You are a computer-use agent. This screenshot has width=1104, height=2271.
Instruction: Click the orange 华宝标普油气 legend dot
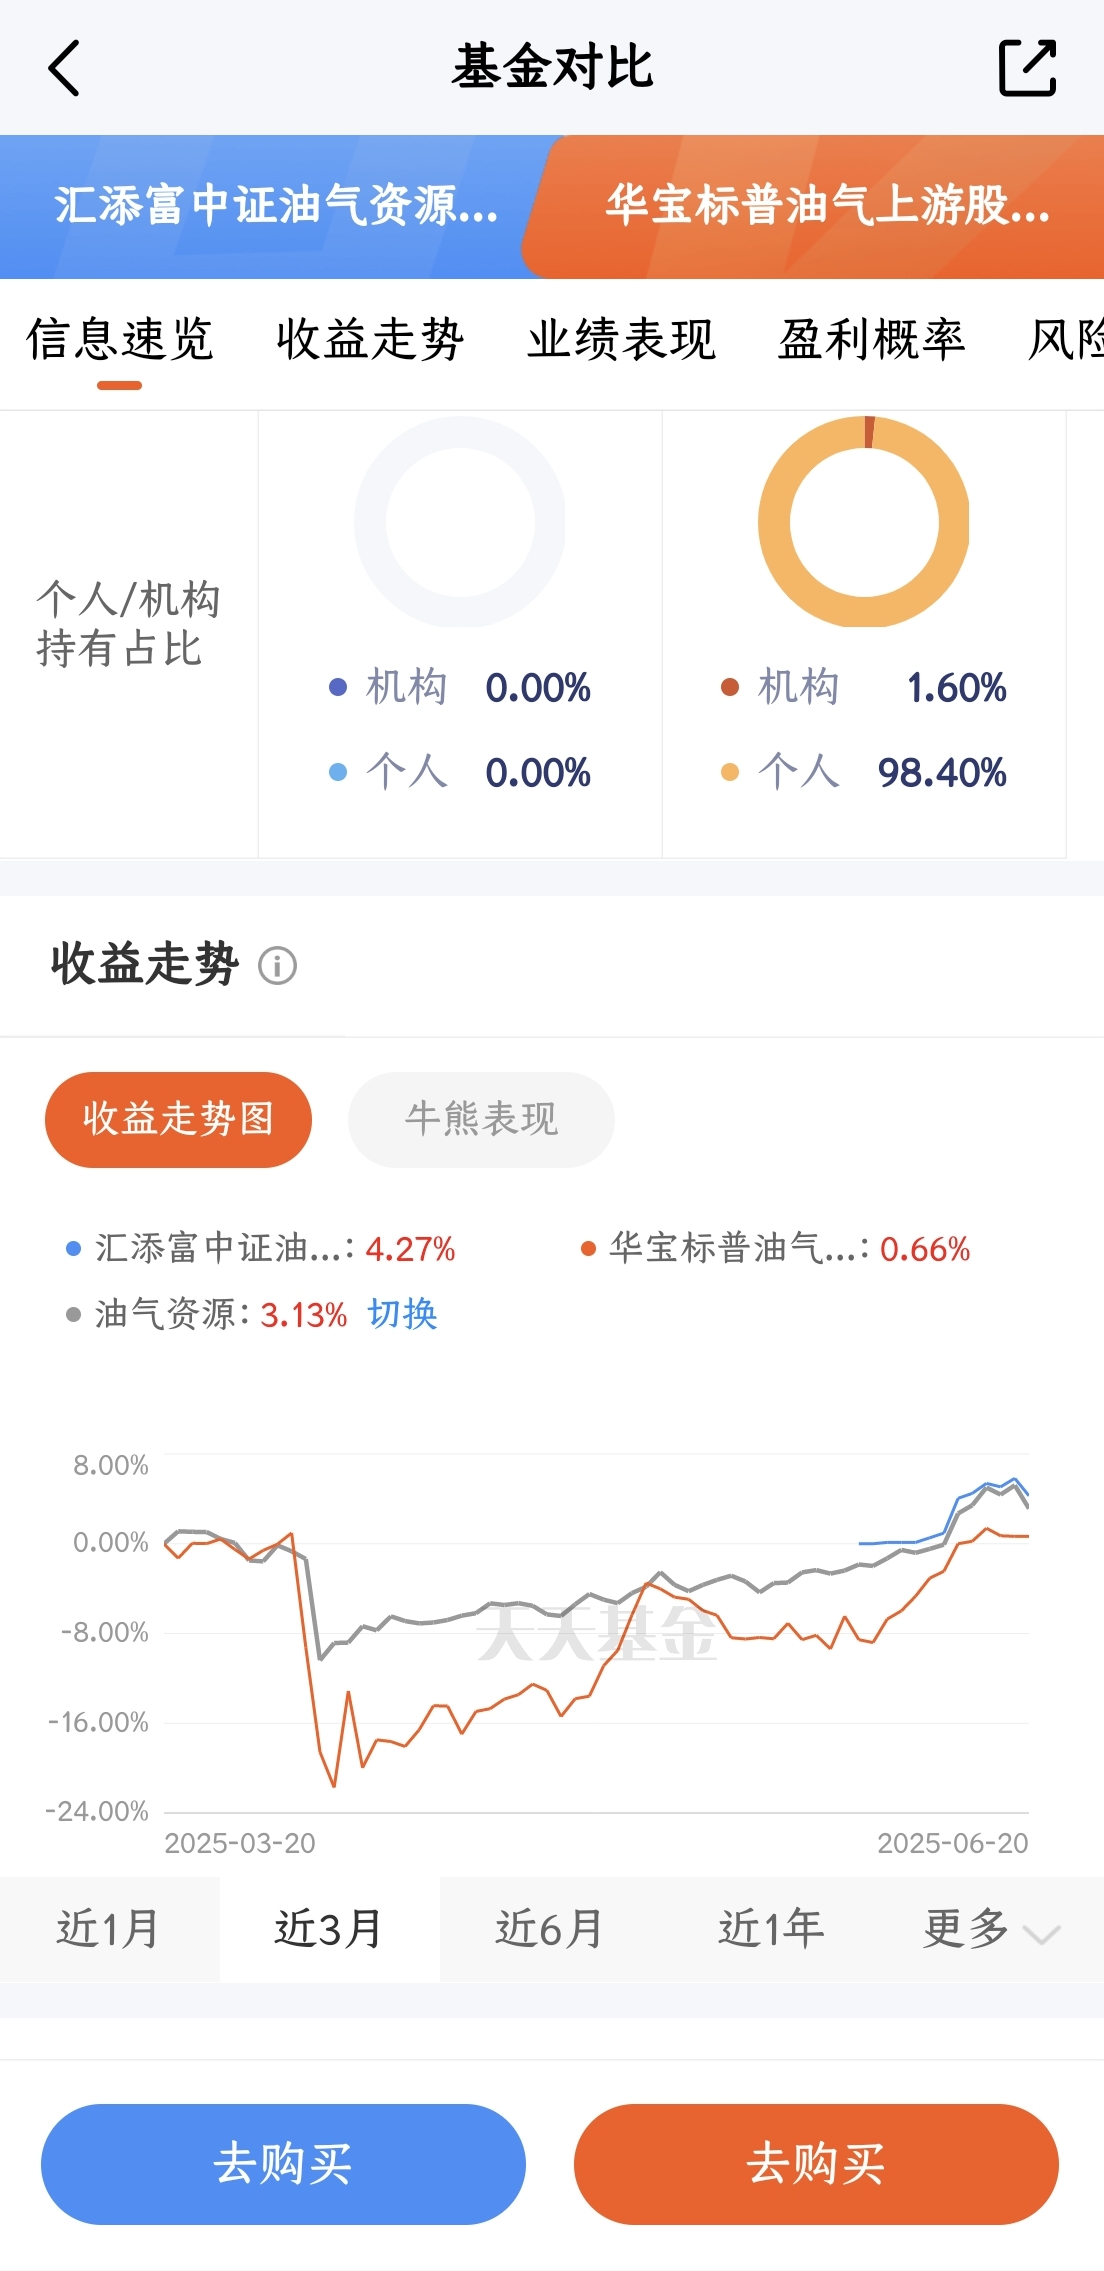[588, 1249]
